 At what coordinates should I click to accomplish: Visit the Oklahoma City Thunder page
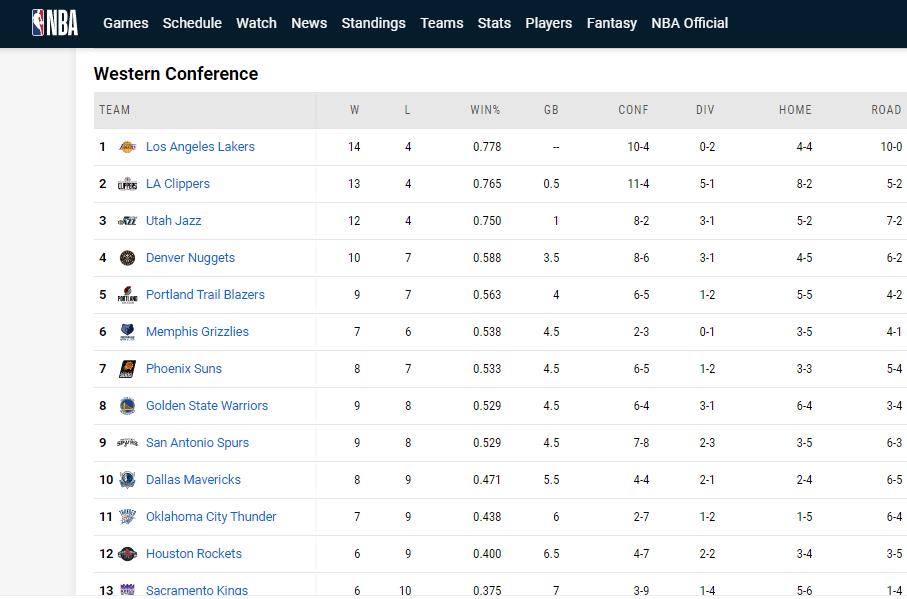(211, 517)
